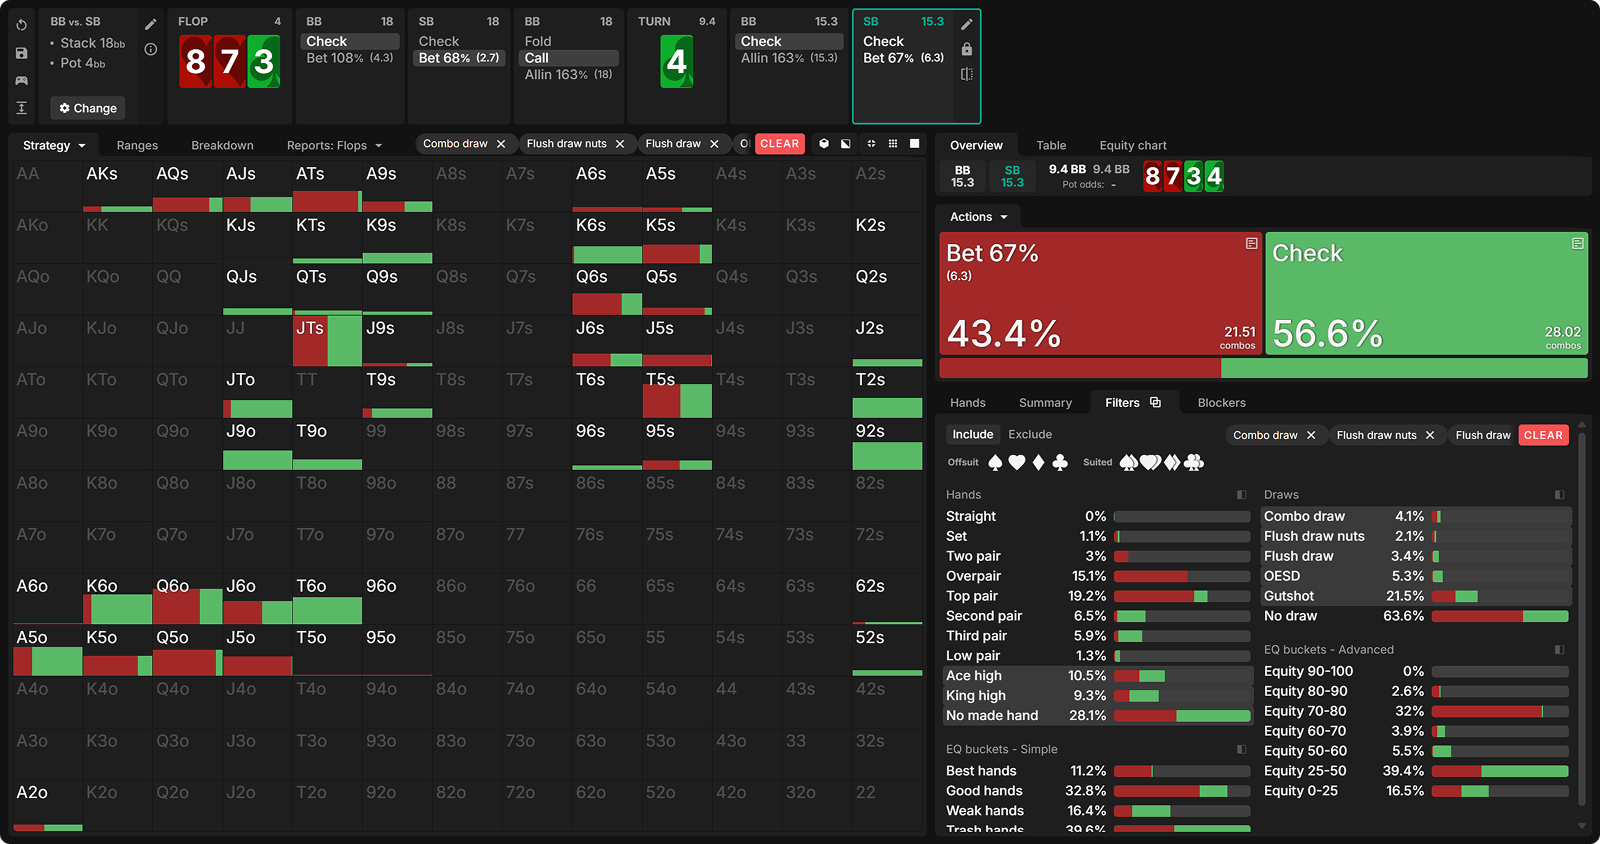This screenshot has width=1600, height=844.
Task: Open the Strategy dropdown
Action: click(x=55, y=145)
